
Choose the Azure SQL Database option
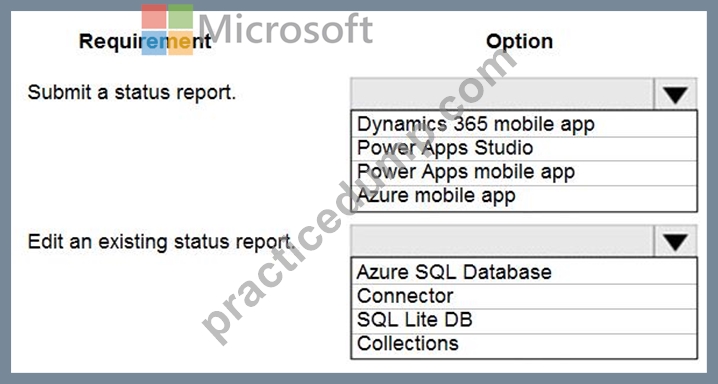point(524,272)
